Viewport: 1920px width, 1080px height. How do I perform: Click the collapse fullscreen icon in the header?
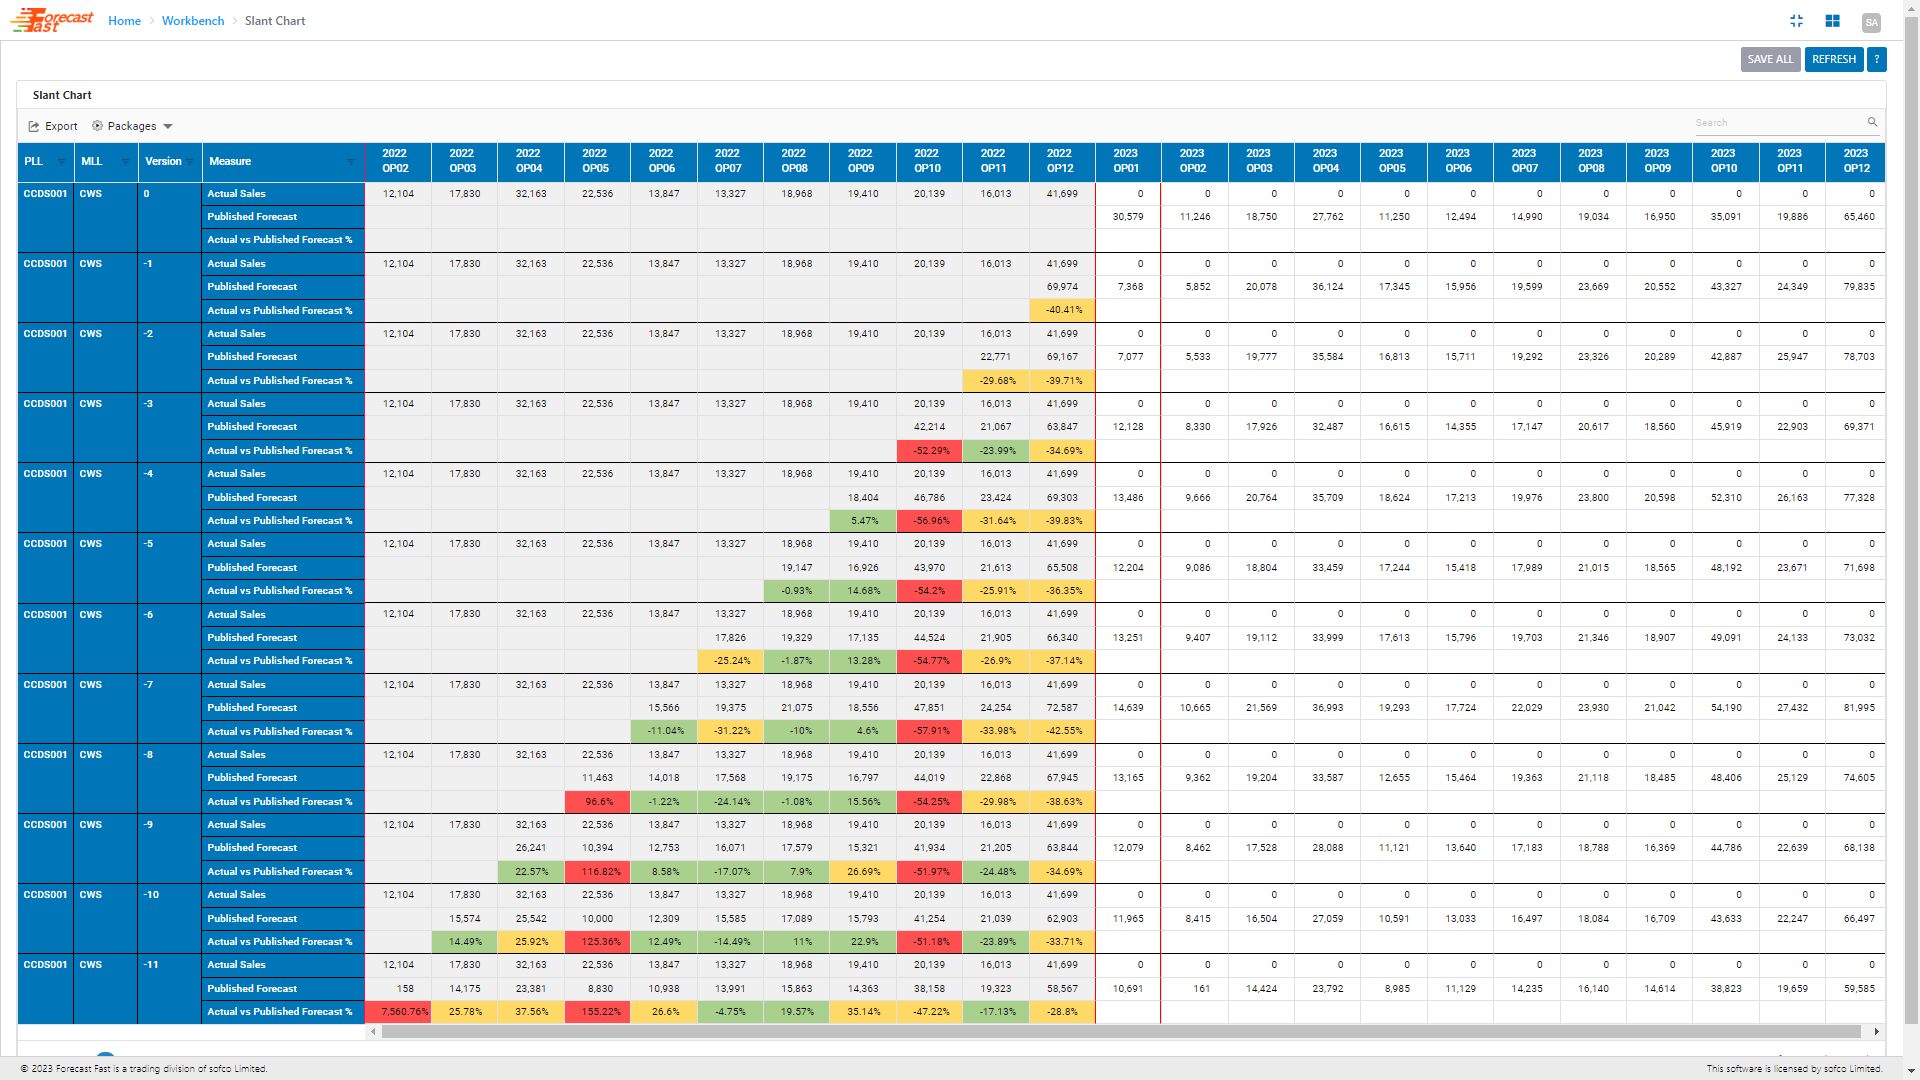click(x=1797, y=20)
